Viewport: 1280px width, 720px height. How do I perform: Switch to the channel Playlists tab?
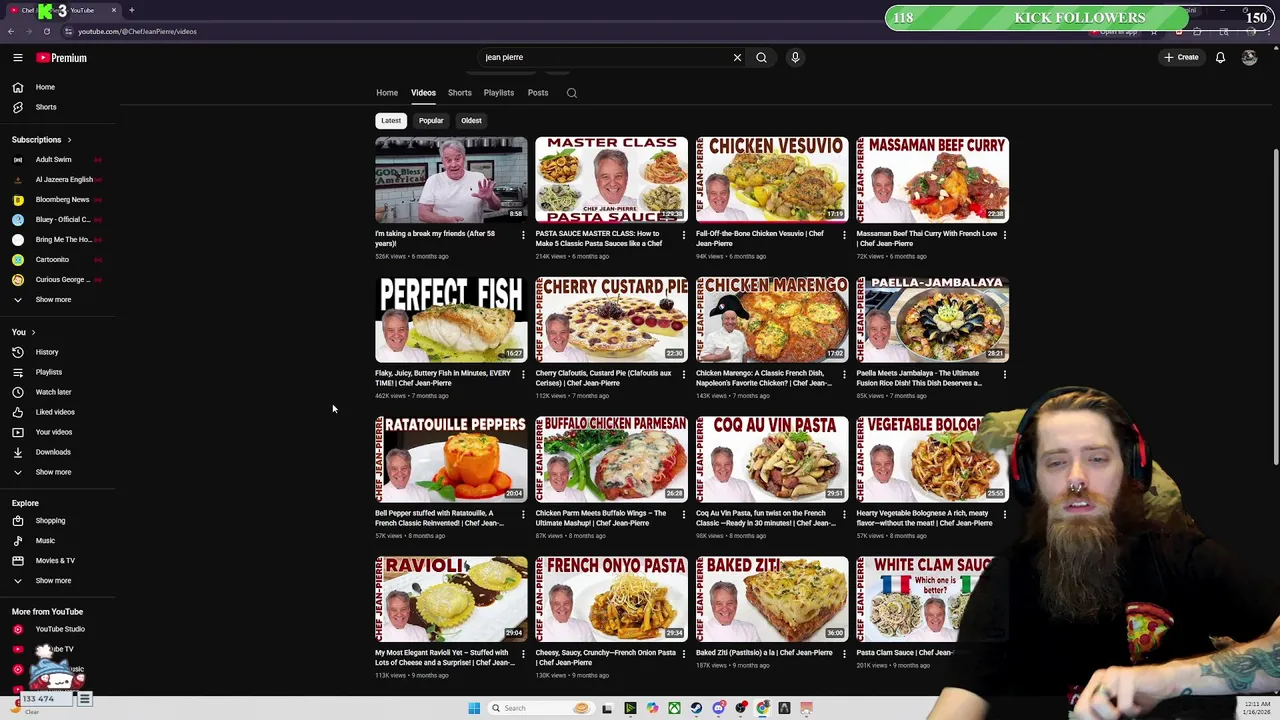pos(499,93)
